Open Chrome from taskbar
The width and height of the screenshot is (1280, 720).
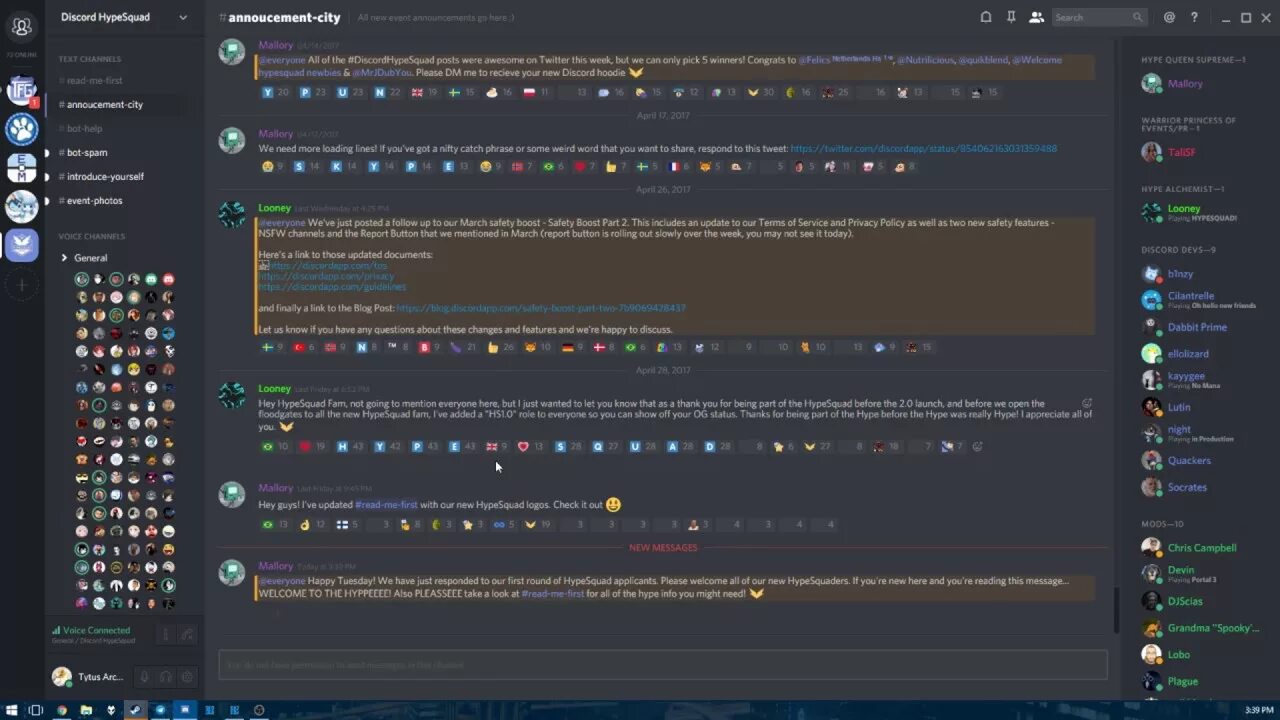pos(62,710)
